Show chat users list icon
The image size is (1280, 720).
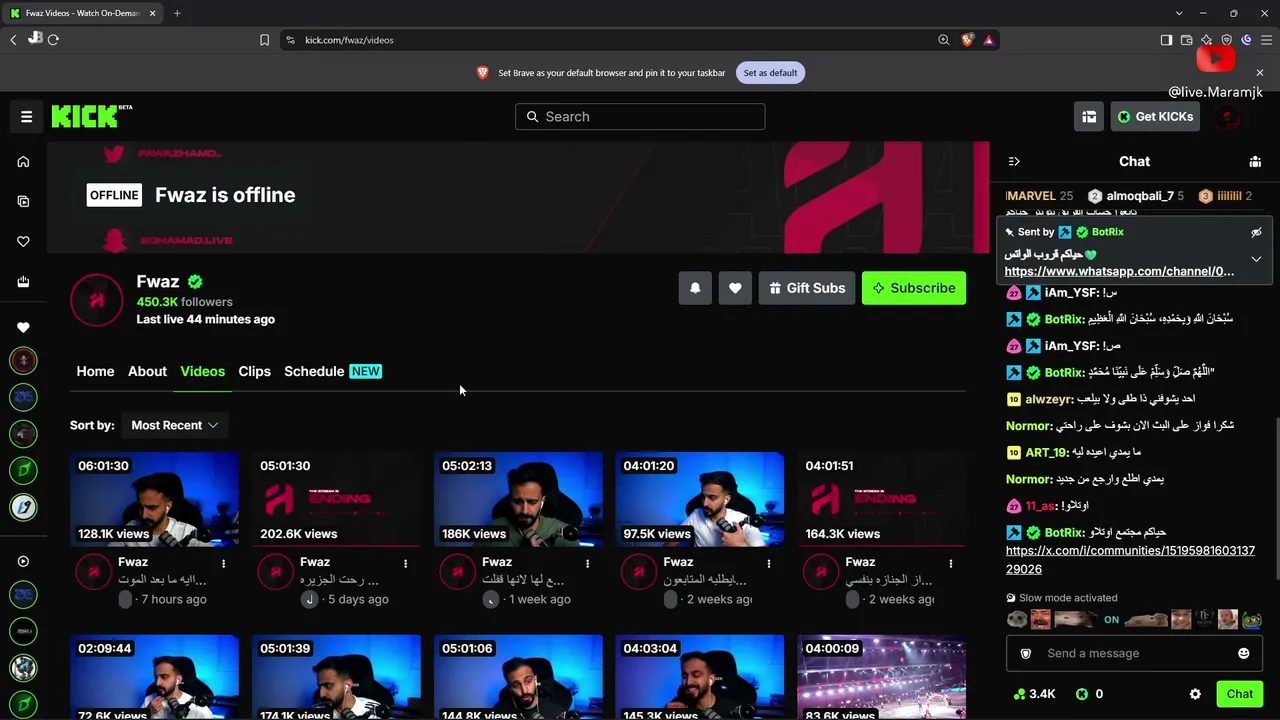click(x=1255, y=161)
